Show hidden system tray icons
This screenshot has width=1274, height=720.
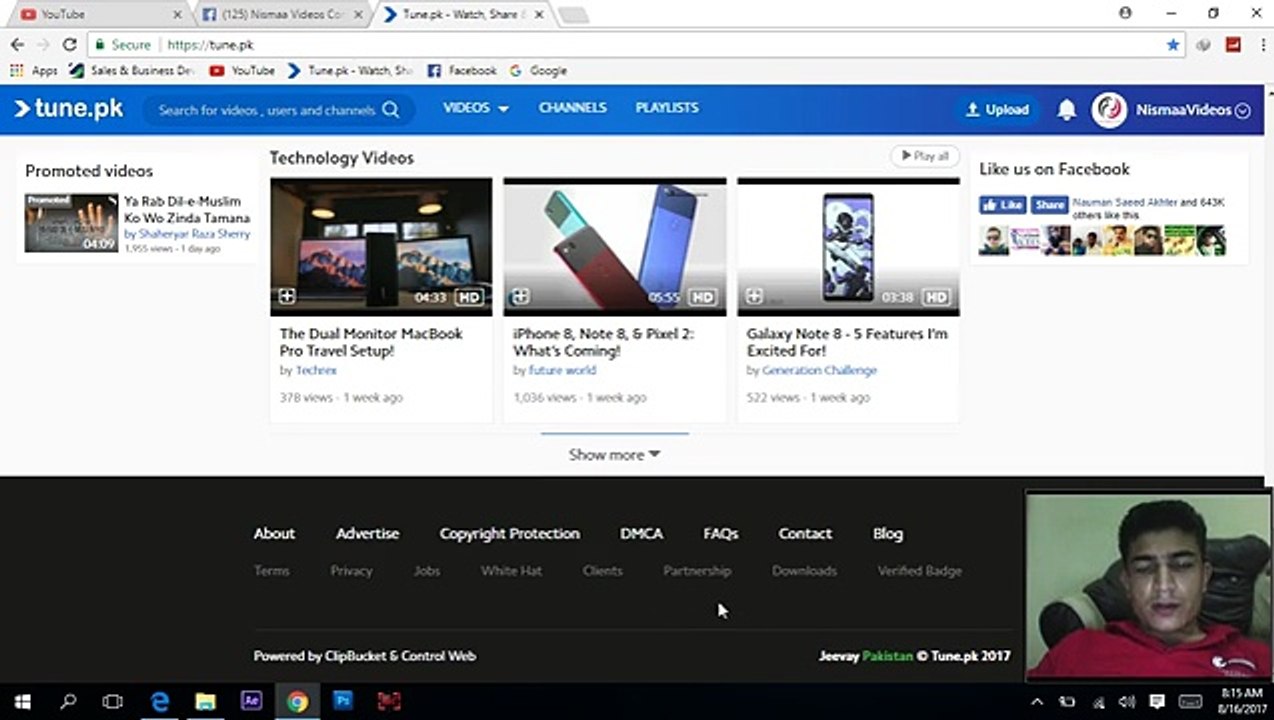[1037, 702]
